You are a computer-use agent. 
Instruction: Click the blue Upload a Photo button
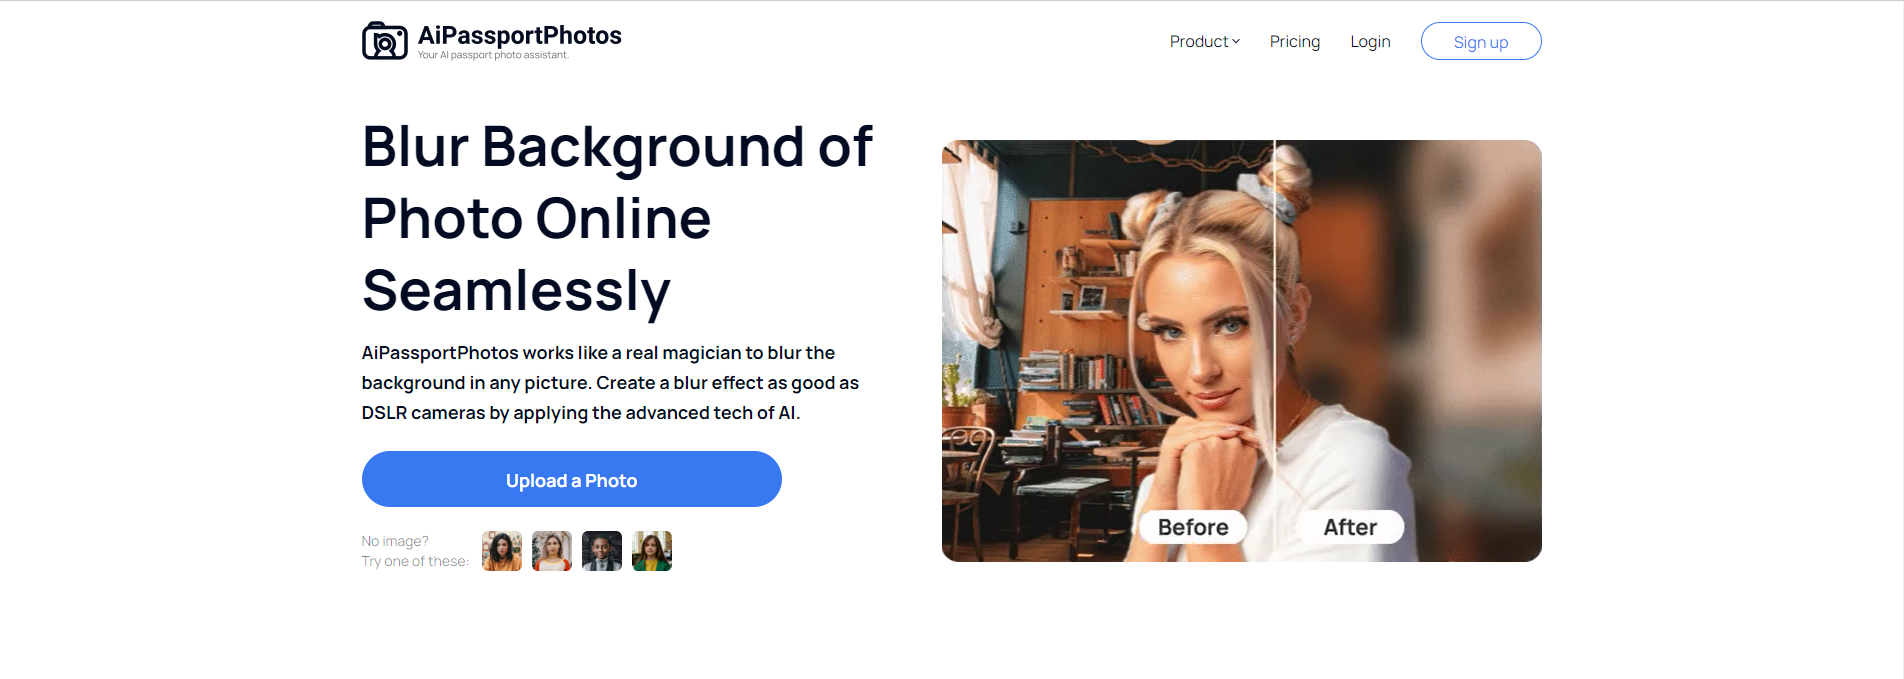(x=571, y=479)
